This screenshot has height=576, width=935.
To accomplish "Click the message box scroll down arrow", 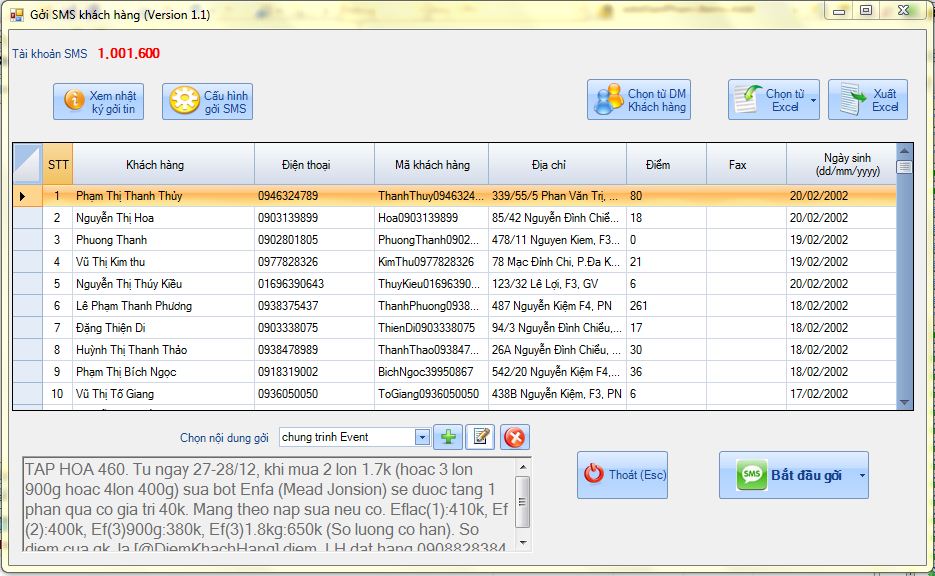I will 522,543.
